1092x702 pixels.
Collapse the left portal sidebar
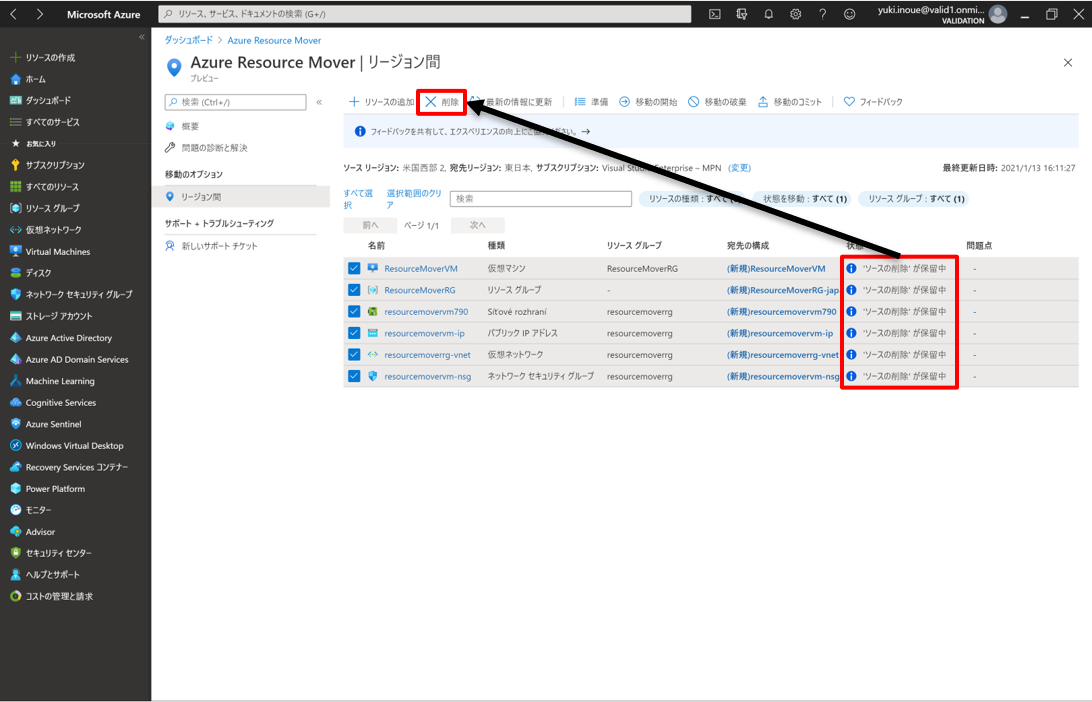coord(142,37)
